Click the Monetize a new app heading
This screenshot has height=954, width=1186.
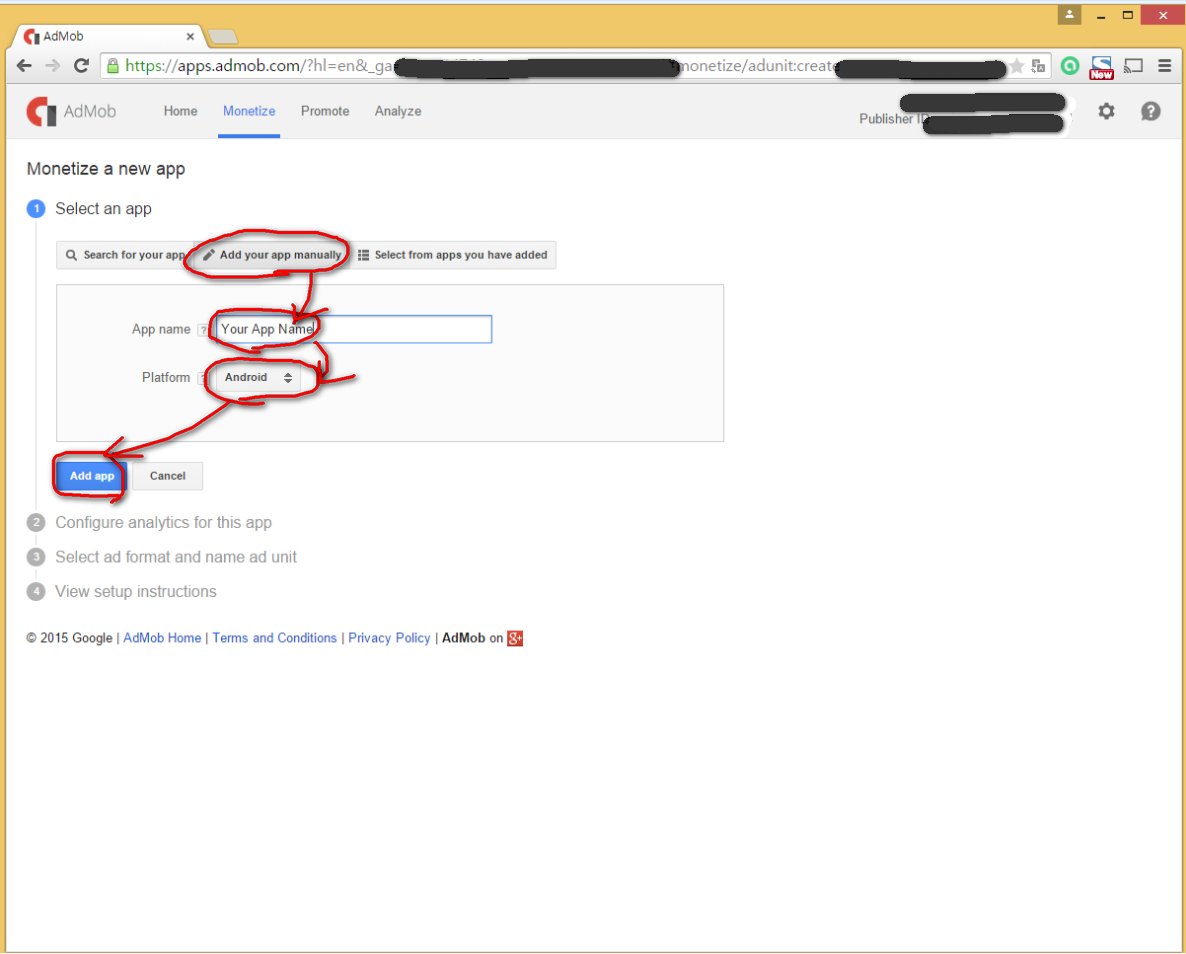coord(106,169)
